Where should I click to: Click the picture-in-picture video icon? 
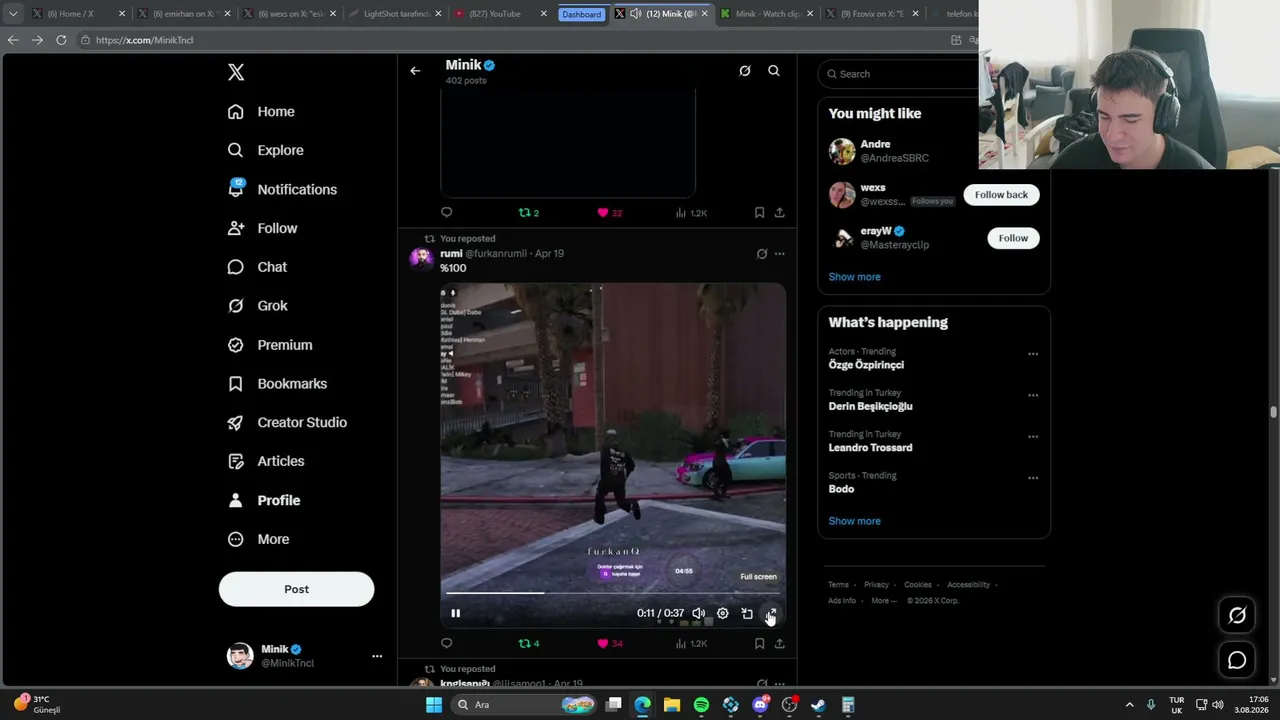[747, 614]
